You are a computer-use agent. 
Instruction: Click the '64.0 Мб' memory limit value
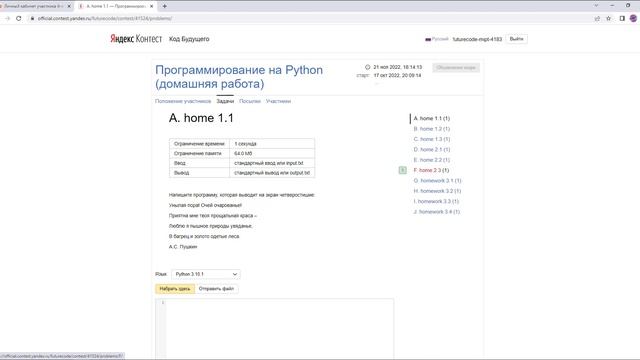tap(243, 153)
